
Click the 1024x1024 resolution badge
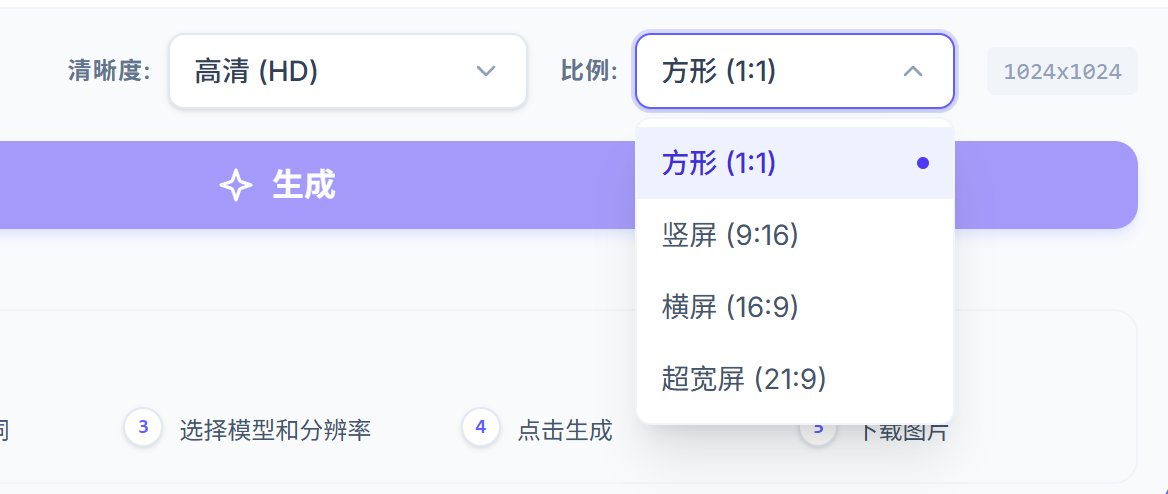[1062, 72]
